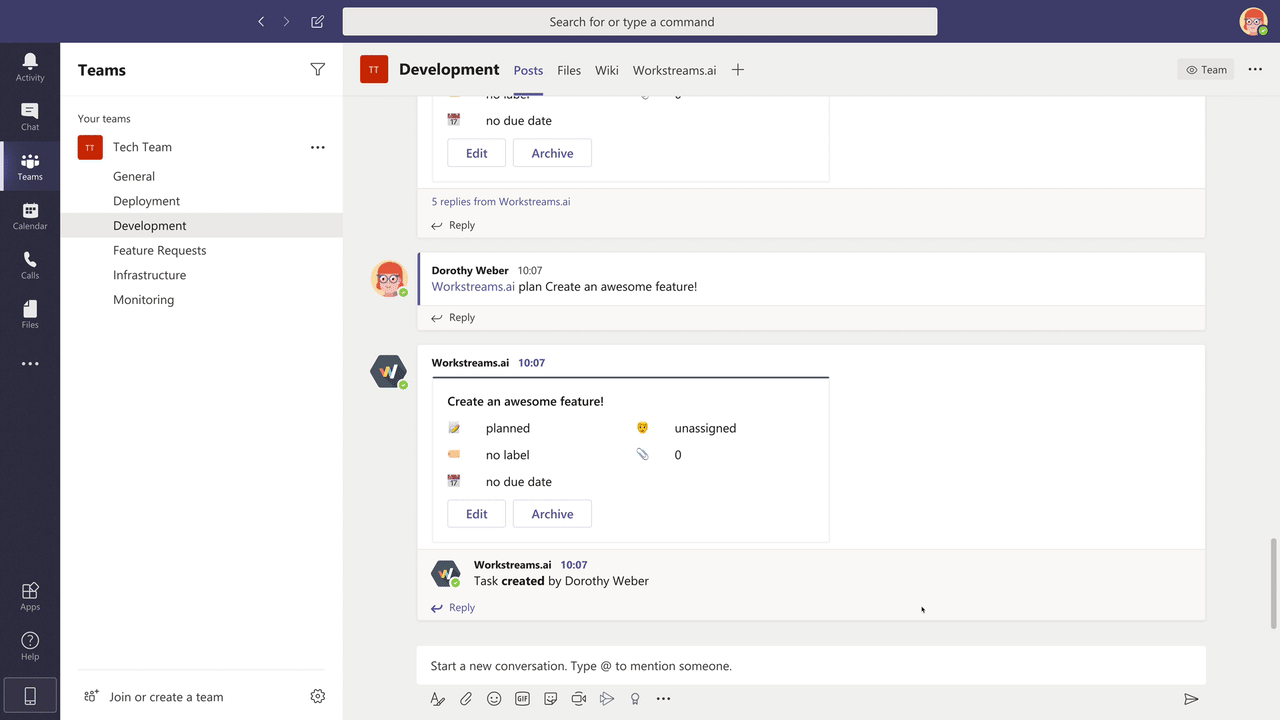Screen dimensions: 1280x720
Task: Archive the 'Create an awesome feature!' task
Action: click(552, 514)
